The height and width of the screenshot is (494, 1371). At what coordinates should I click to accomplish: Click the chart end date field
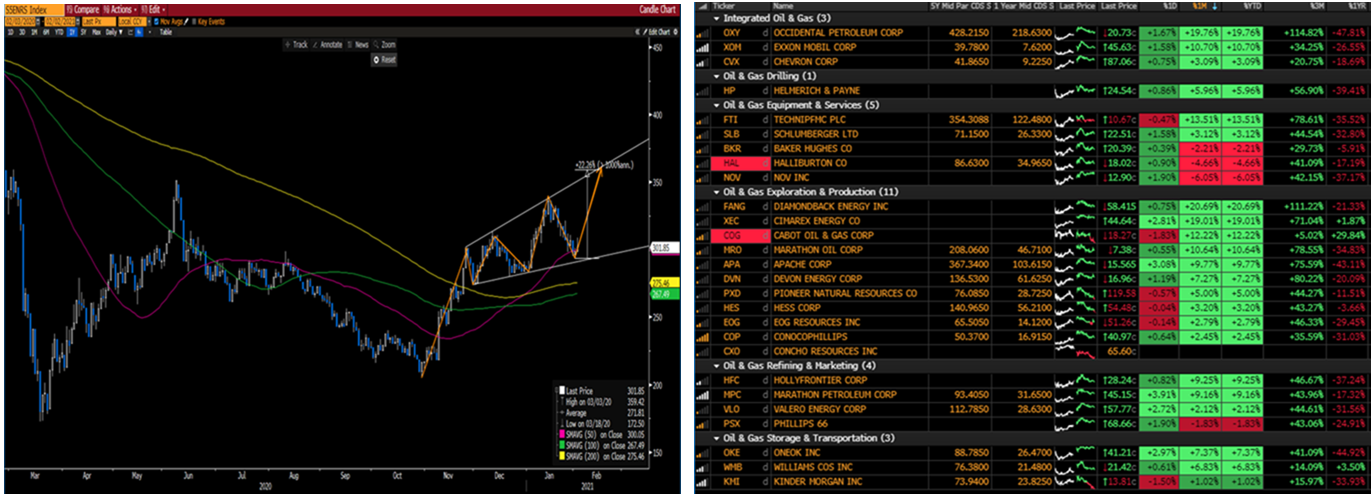pos(59,21)
